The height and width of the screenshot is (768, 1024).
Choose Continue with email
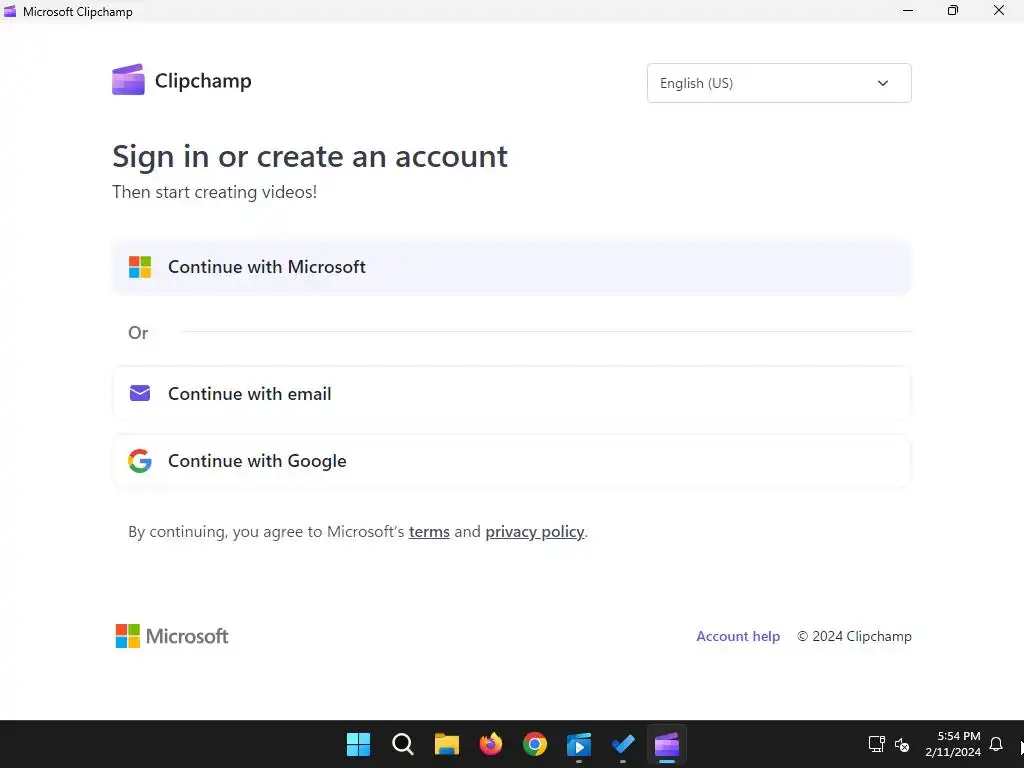(511, 394)
